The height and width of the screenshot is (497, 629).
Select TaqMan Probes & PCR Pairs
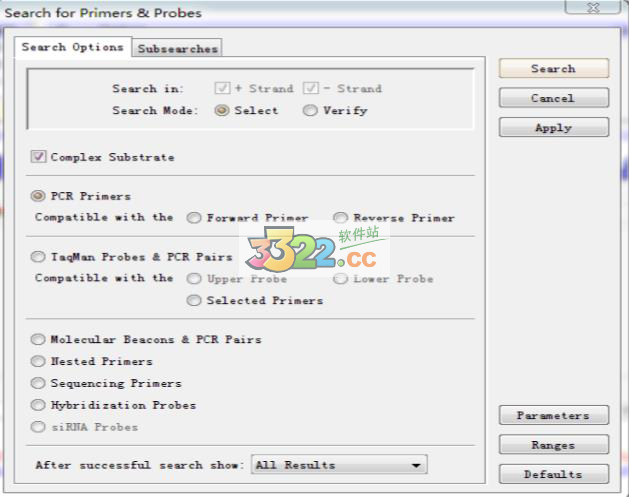pyautogui.click(x=38, y=257)
